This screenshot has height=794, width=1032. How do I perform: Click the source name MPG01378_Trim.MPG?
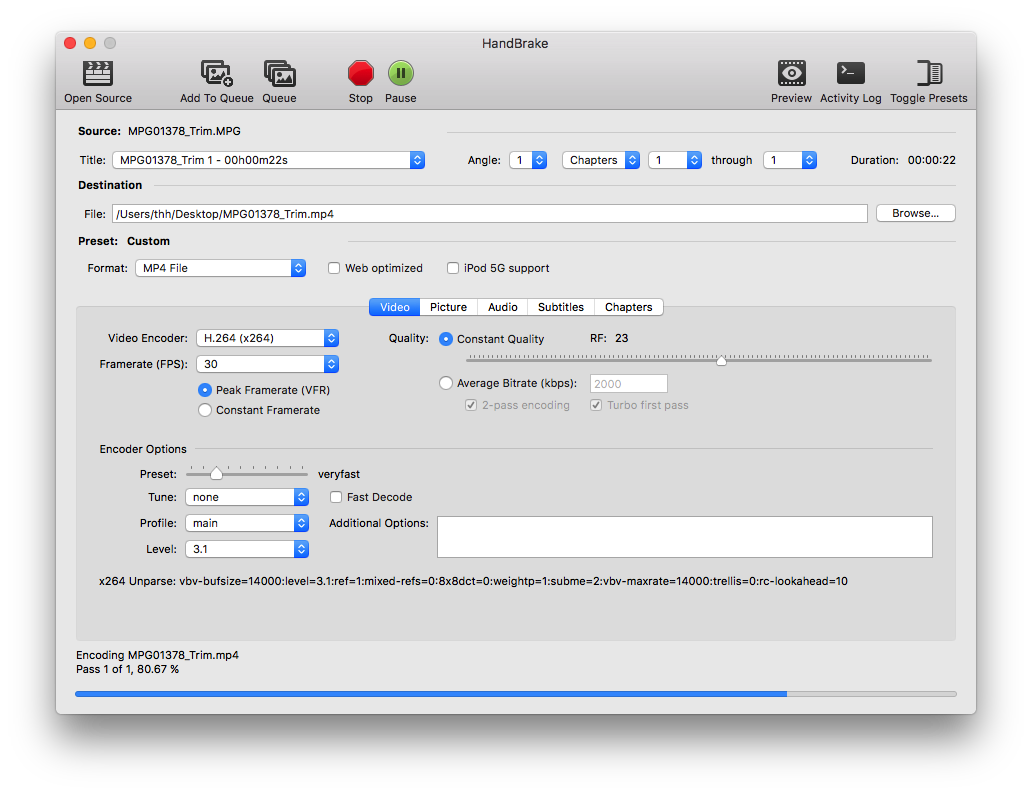[184, 131]
